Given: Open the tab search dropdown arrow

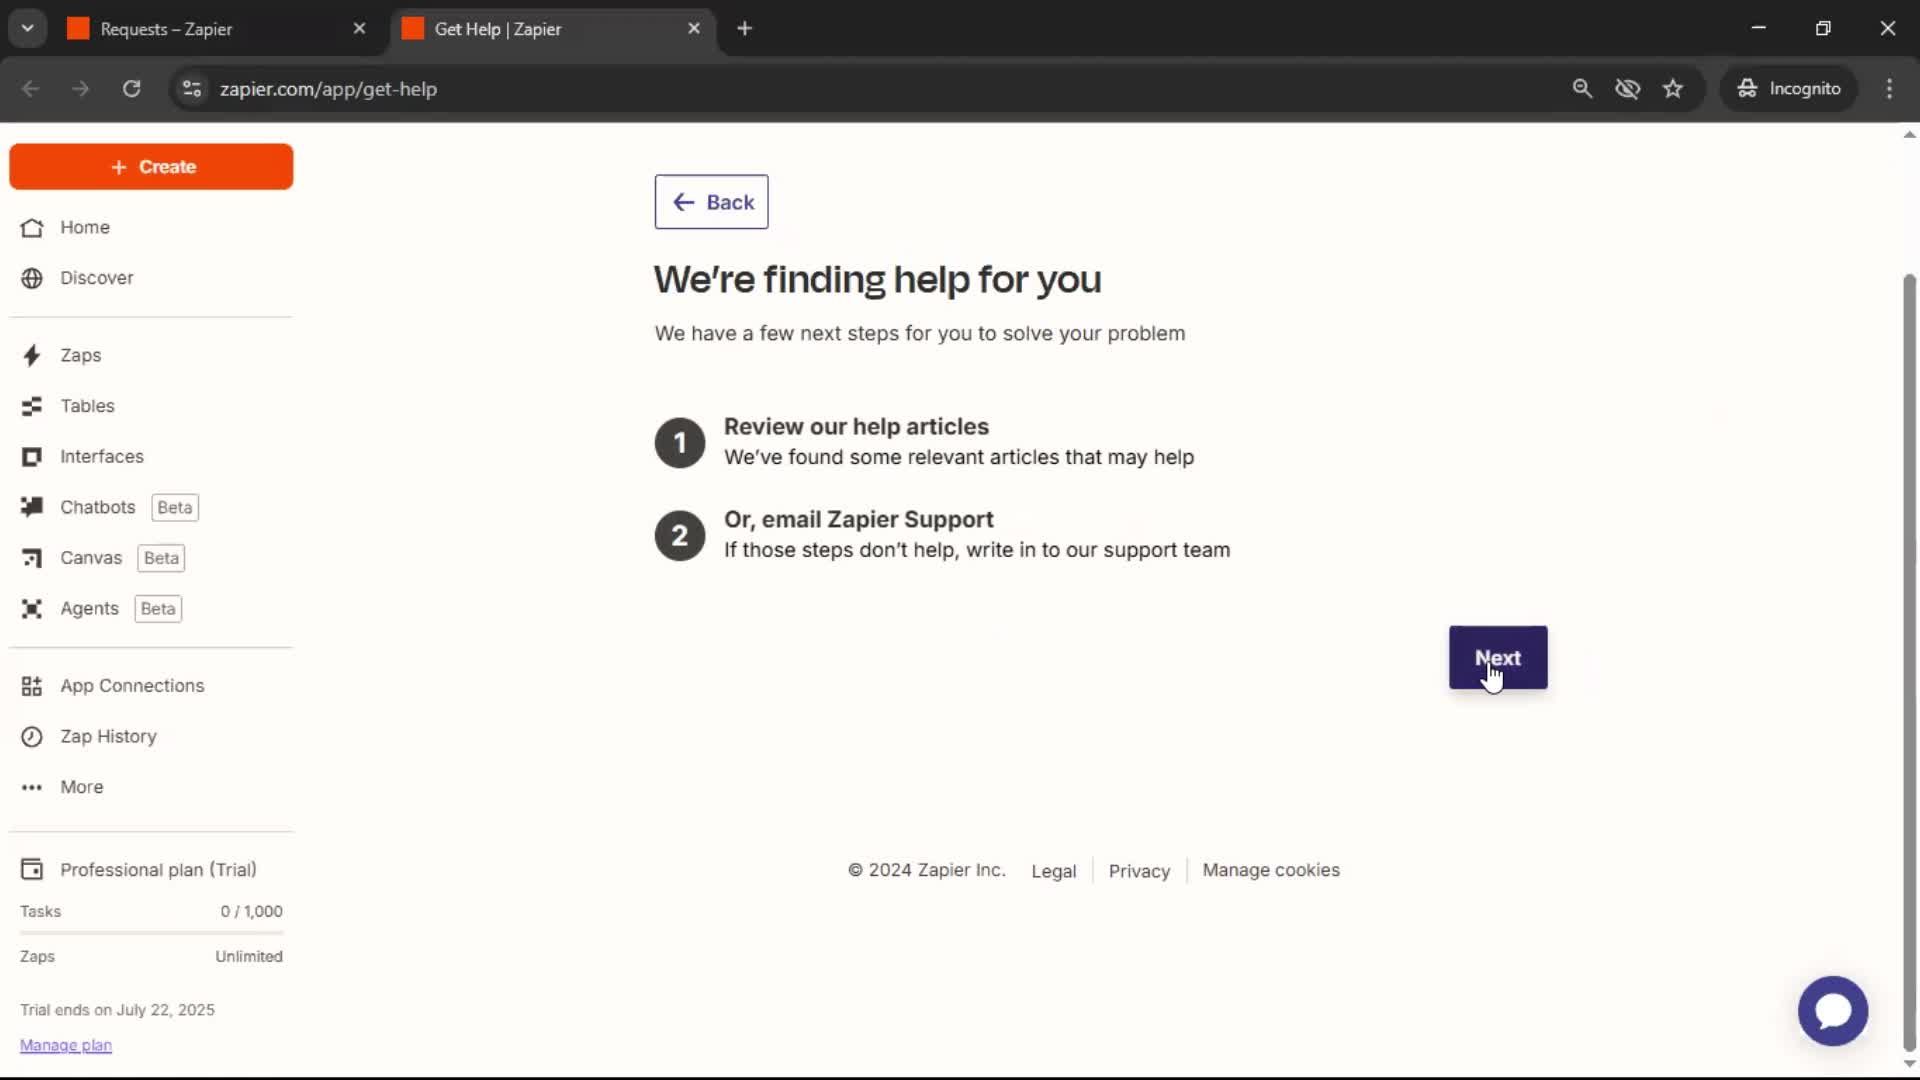Looking at the screenshot, I should coord(28,29).
